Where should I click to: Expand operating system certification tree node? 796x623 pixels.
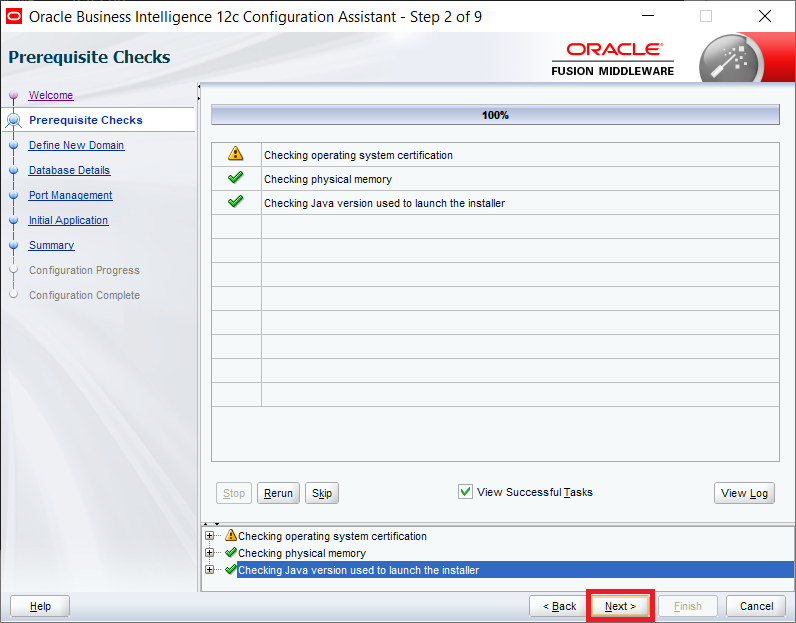(x=209, y=536)
